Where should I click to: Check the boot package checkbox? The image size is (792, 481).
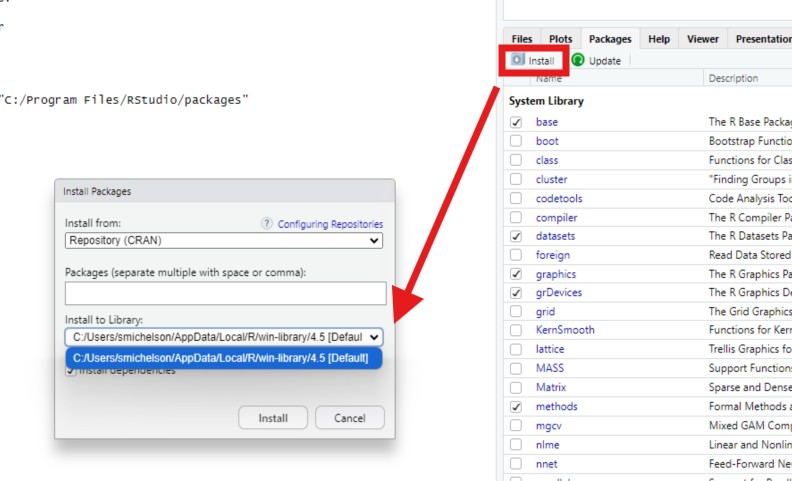516,141
